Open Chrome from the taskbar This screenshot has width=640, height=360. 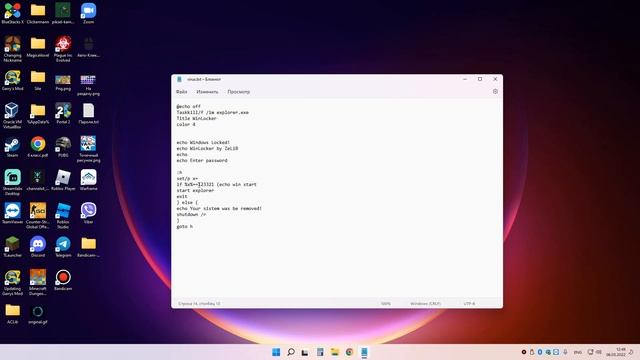coord(349,352)
